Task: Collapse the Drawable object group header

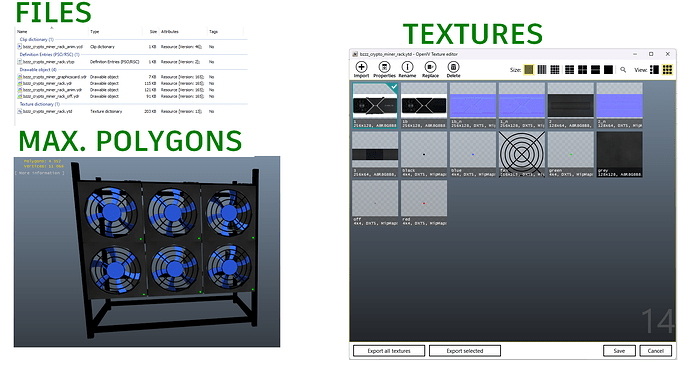Action: 38,70
